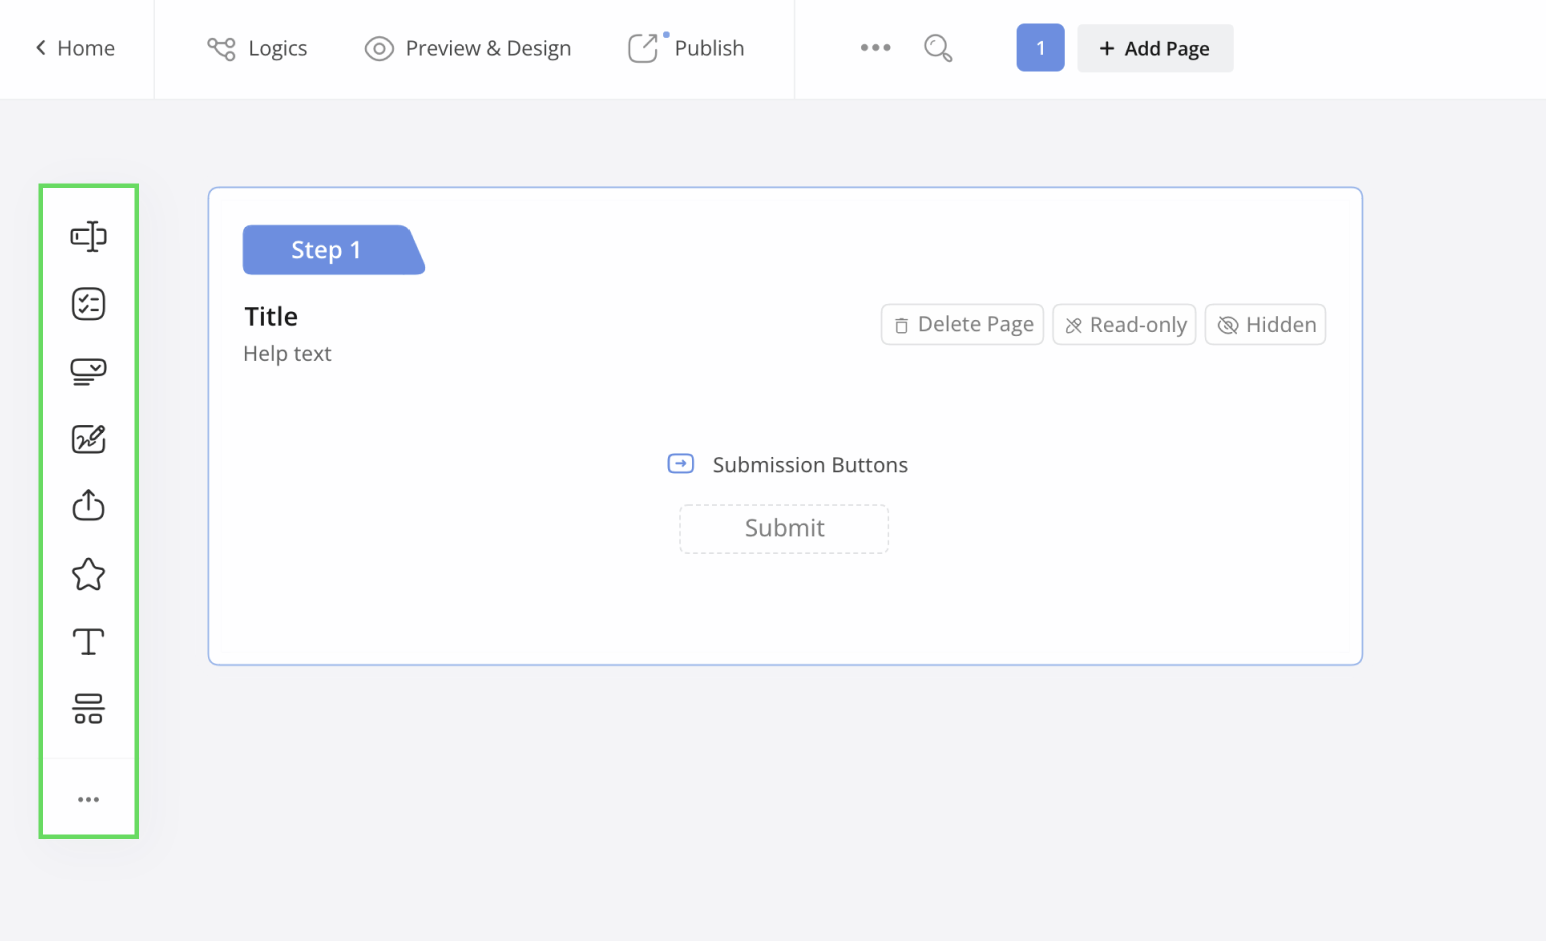Image resolution: width=1546 pixels, height=941 pixels.
Task: Add a signature field from sidebar
Action: pos(88,438)
